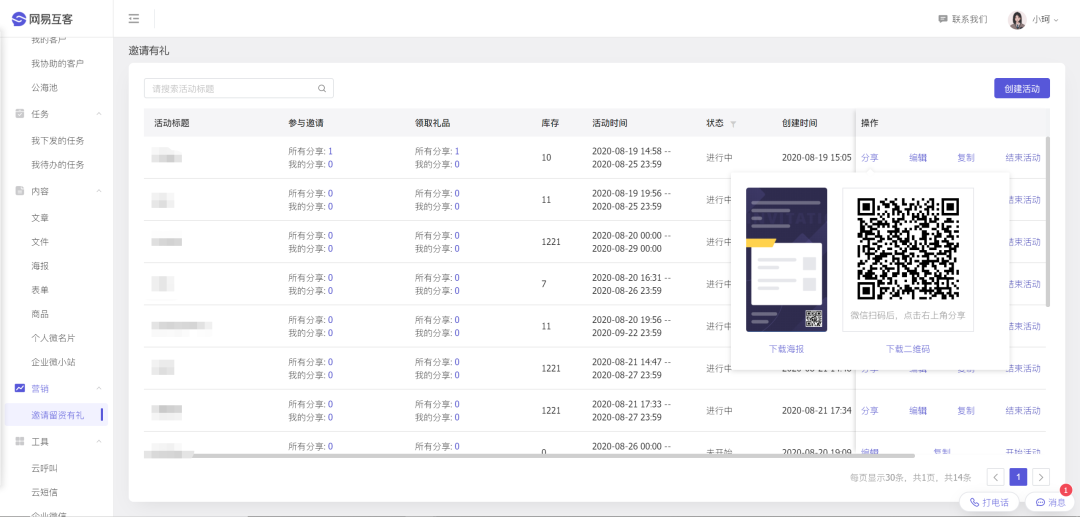1080x517 pixels.
Task: Go to the next page arrow
Action: point(1041,477)
